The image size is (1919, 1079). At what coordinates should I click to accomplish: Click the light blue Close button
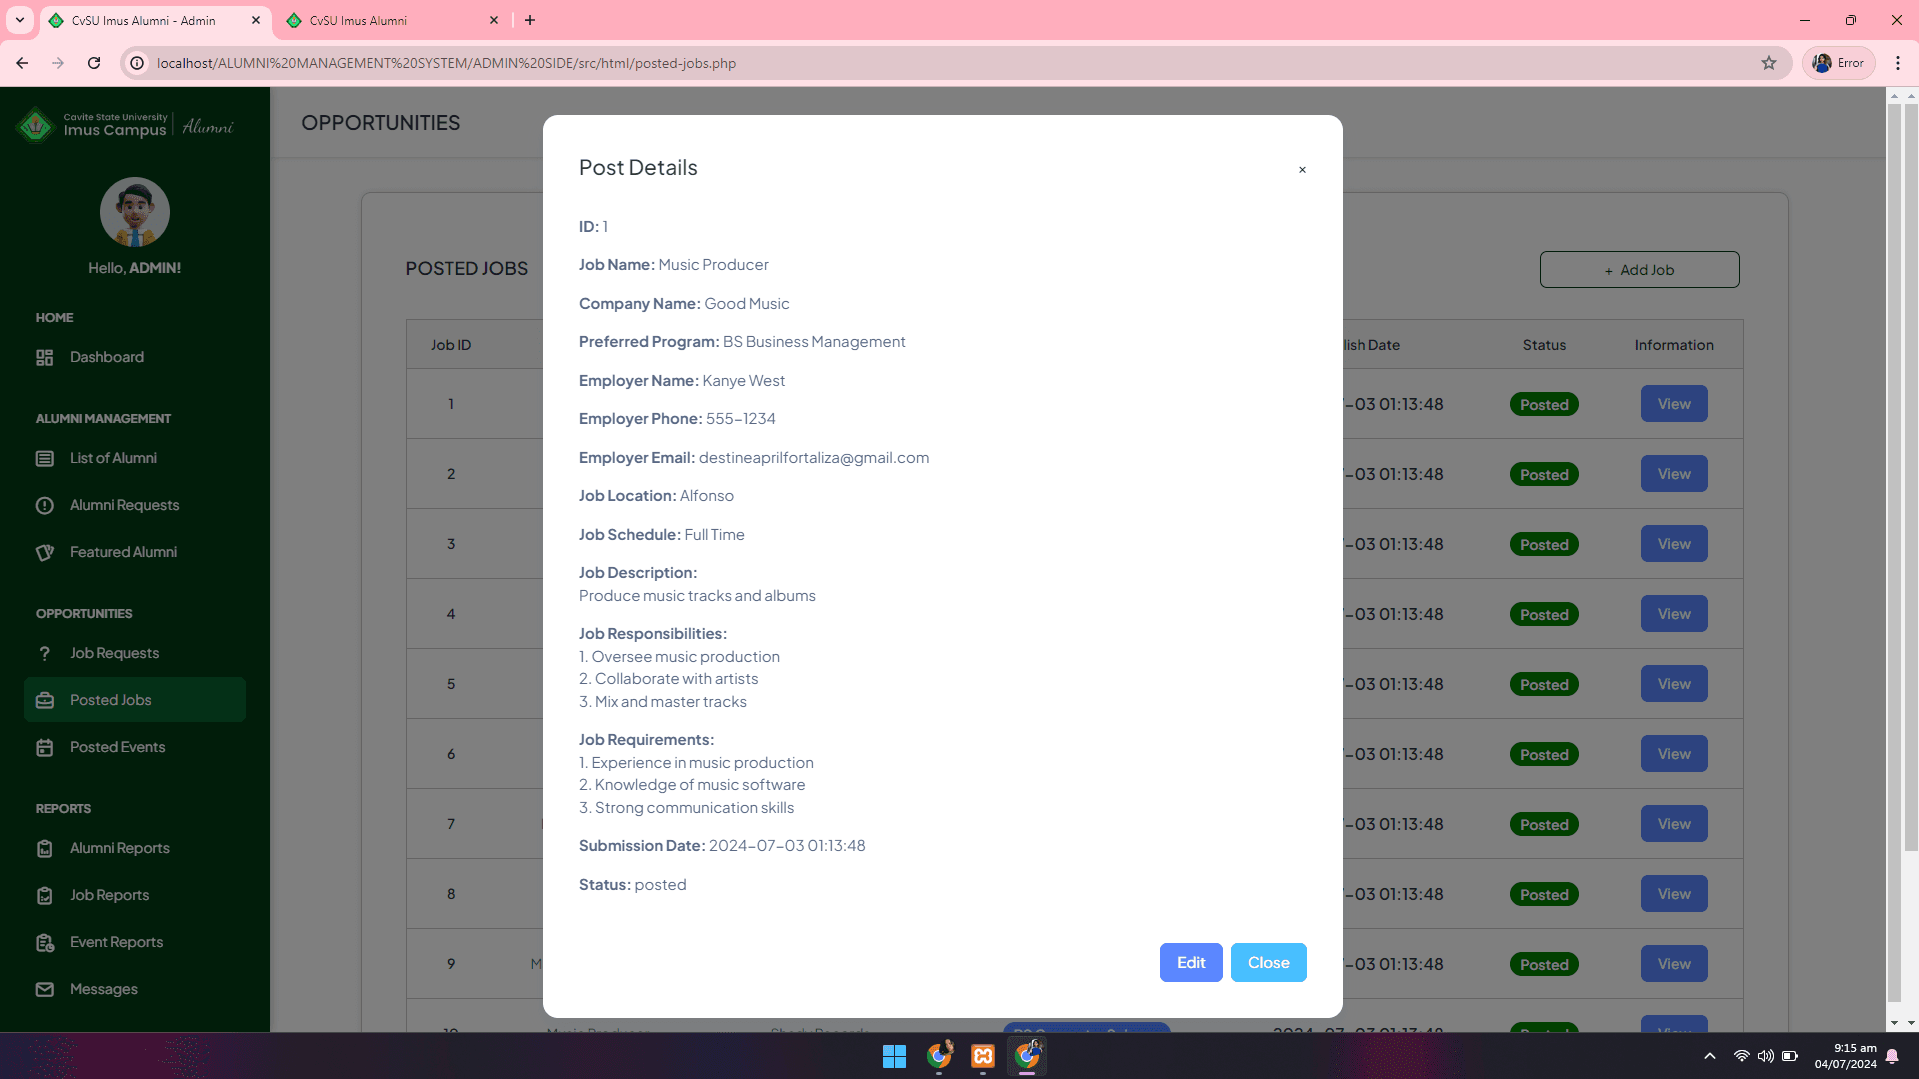(x=1268, y=962)
